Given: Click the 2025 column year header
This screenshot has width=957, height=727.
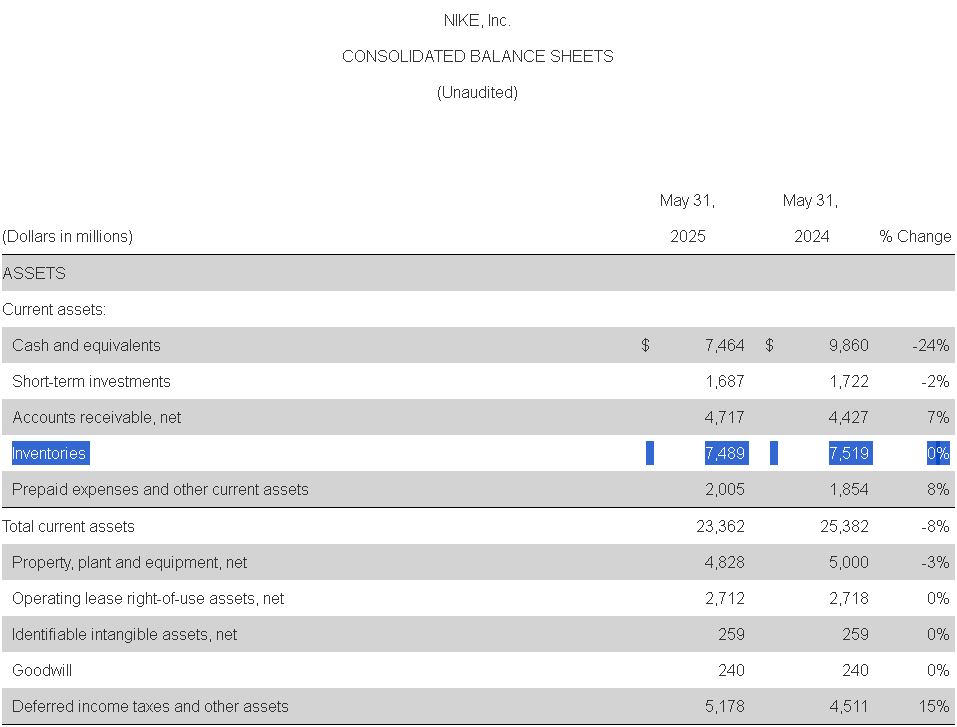Looking at the screenshot, I should (x=688, y=236).
